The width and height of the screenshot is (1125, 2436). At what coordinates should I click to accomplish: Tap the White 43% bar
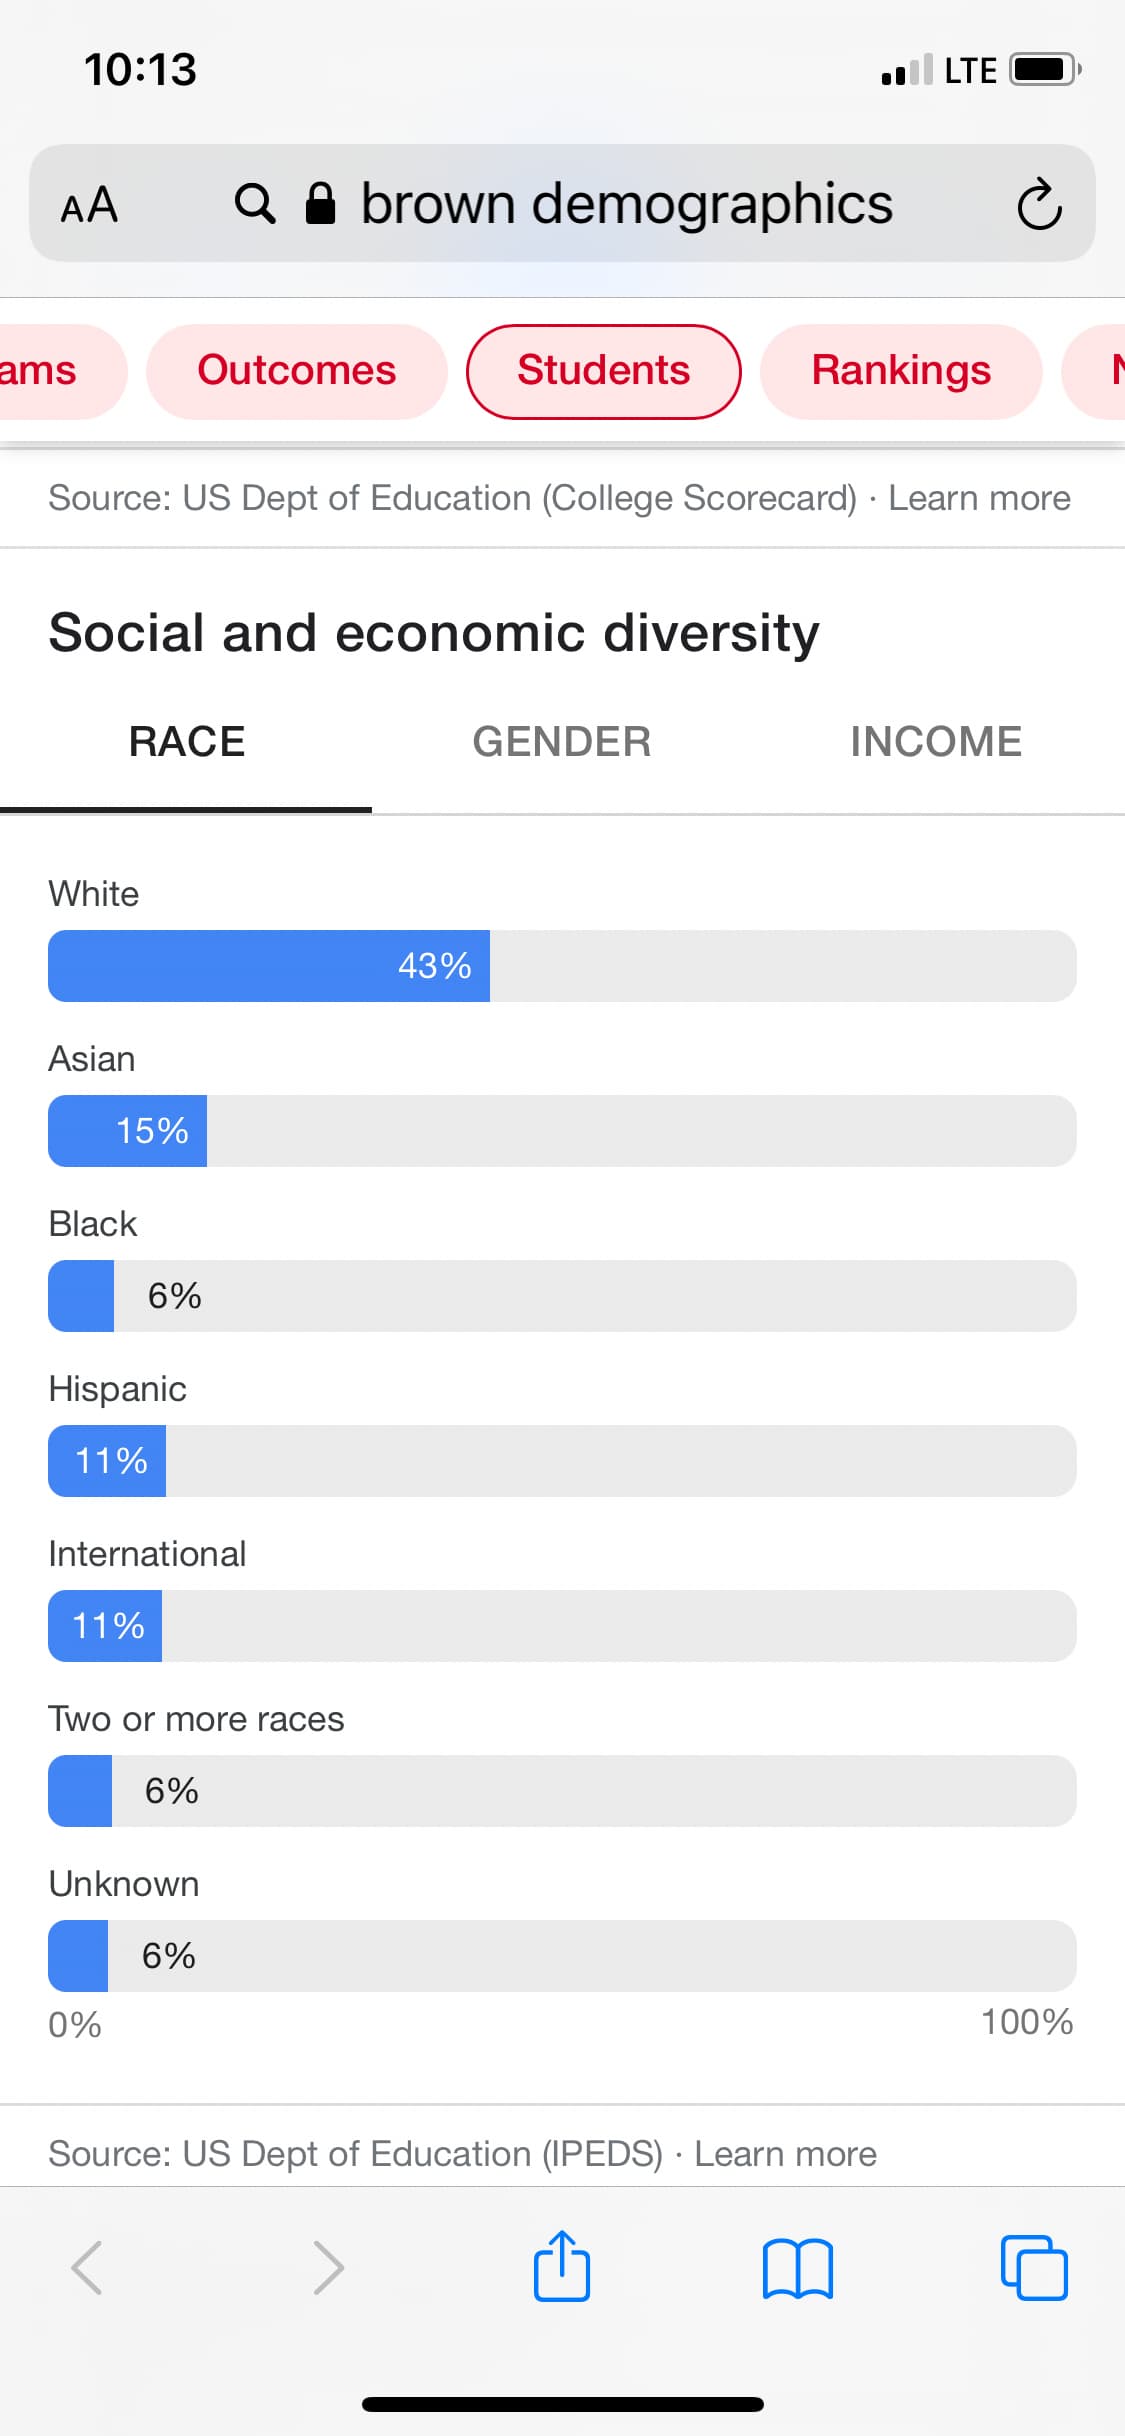pyautogui.click(x=562, y=966)
